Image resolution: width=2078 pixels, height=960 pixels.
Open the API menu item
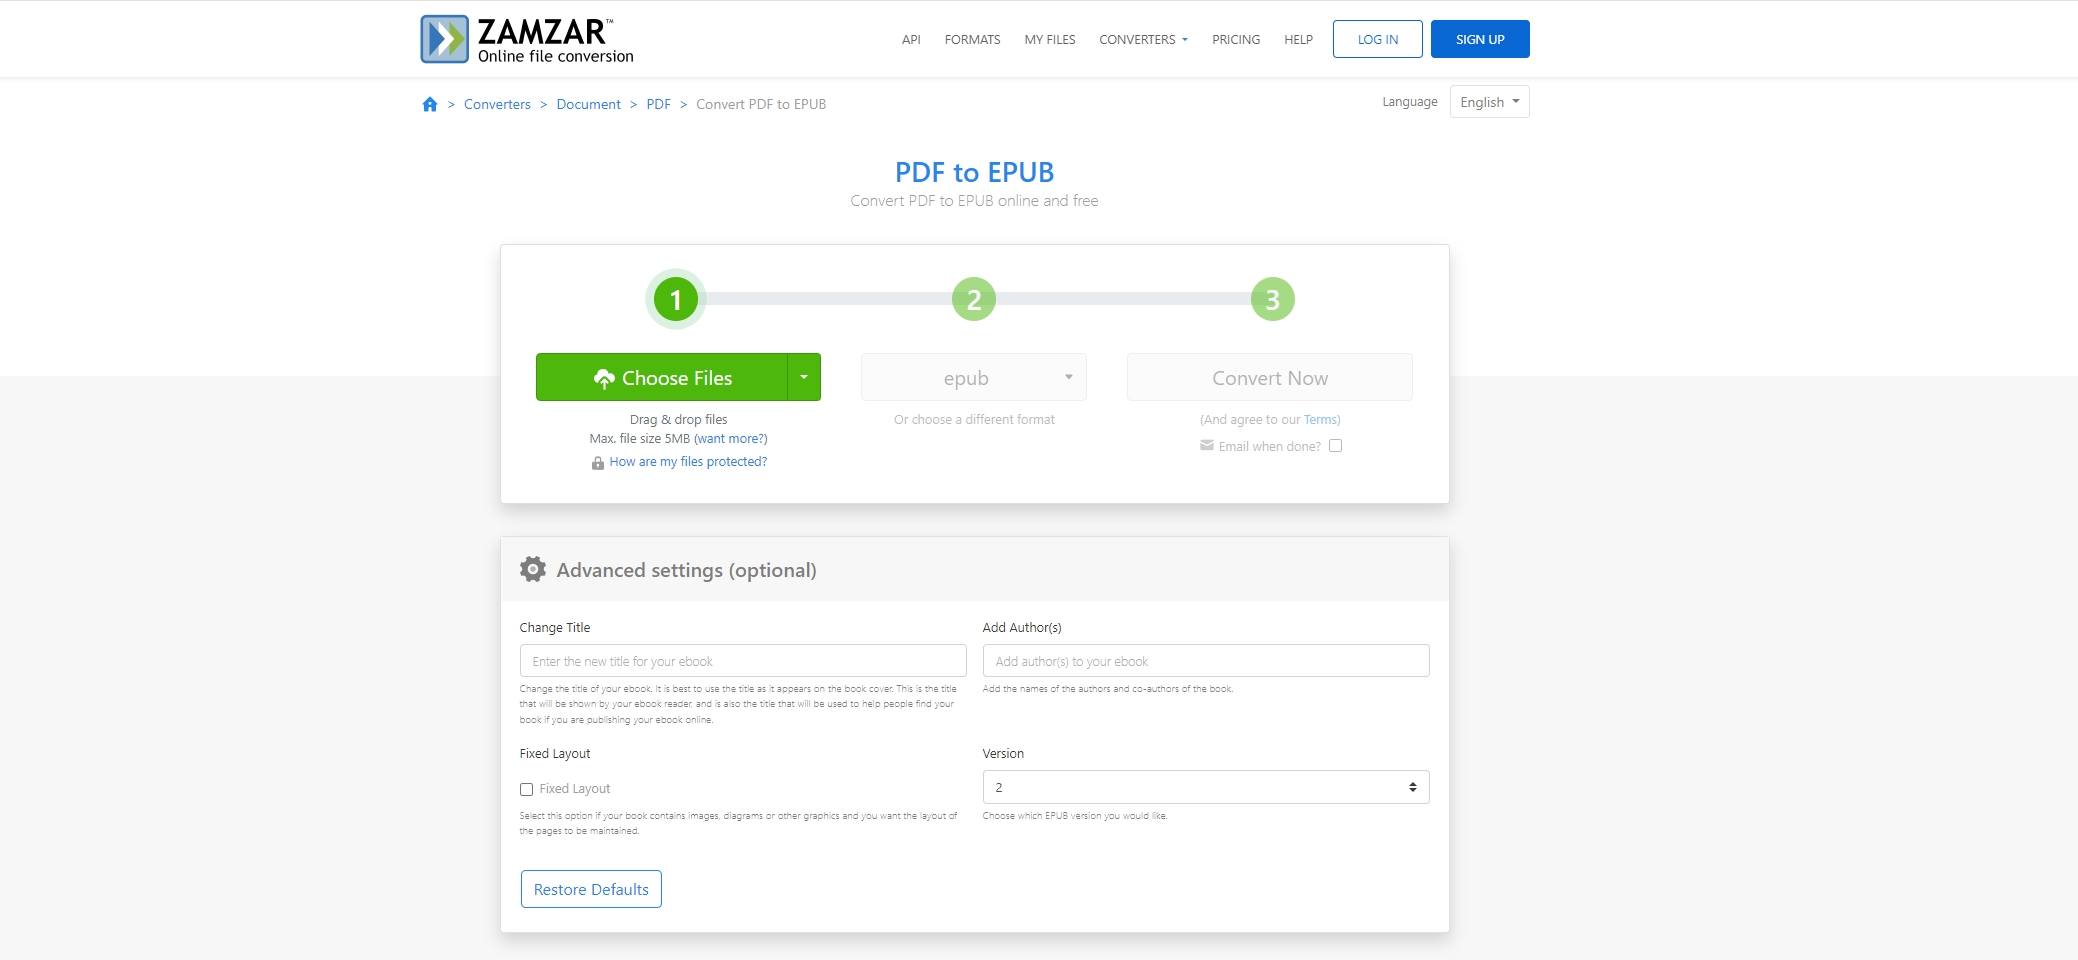tap(911, 40)
